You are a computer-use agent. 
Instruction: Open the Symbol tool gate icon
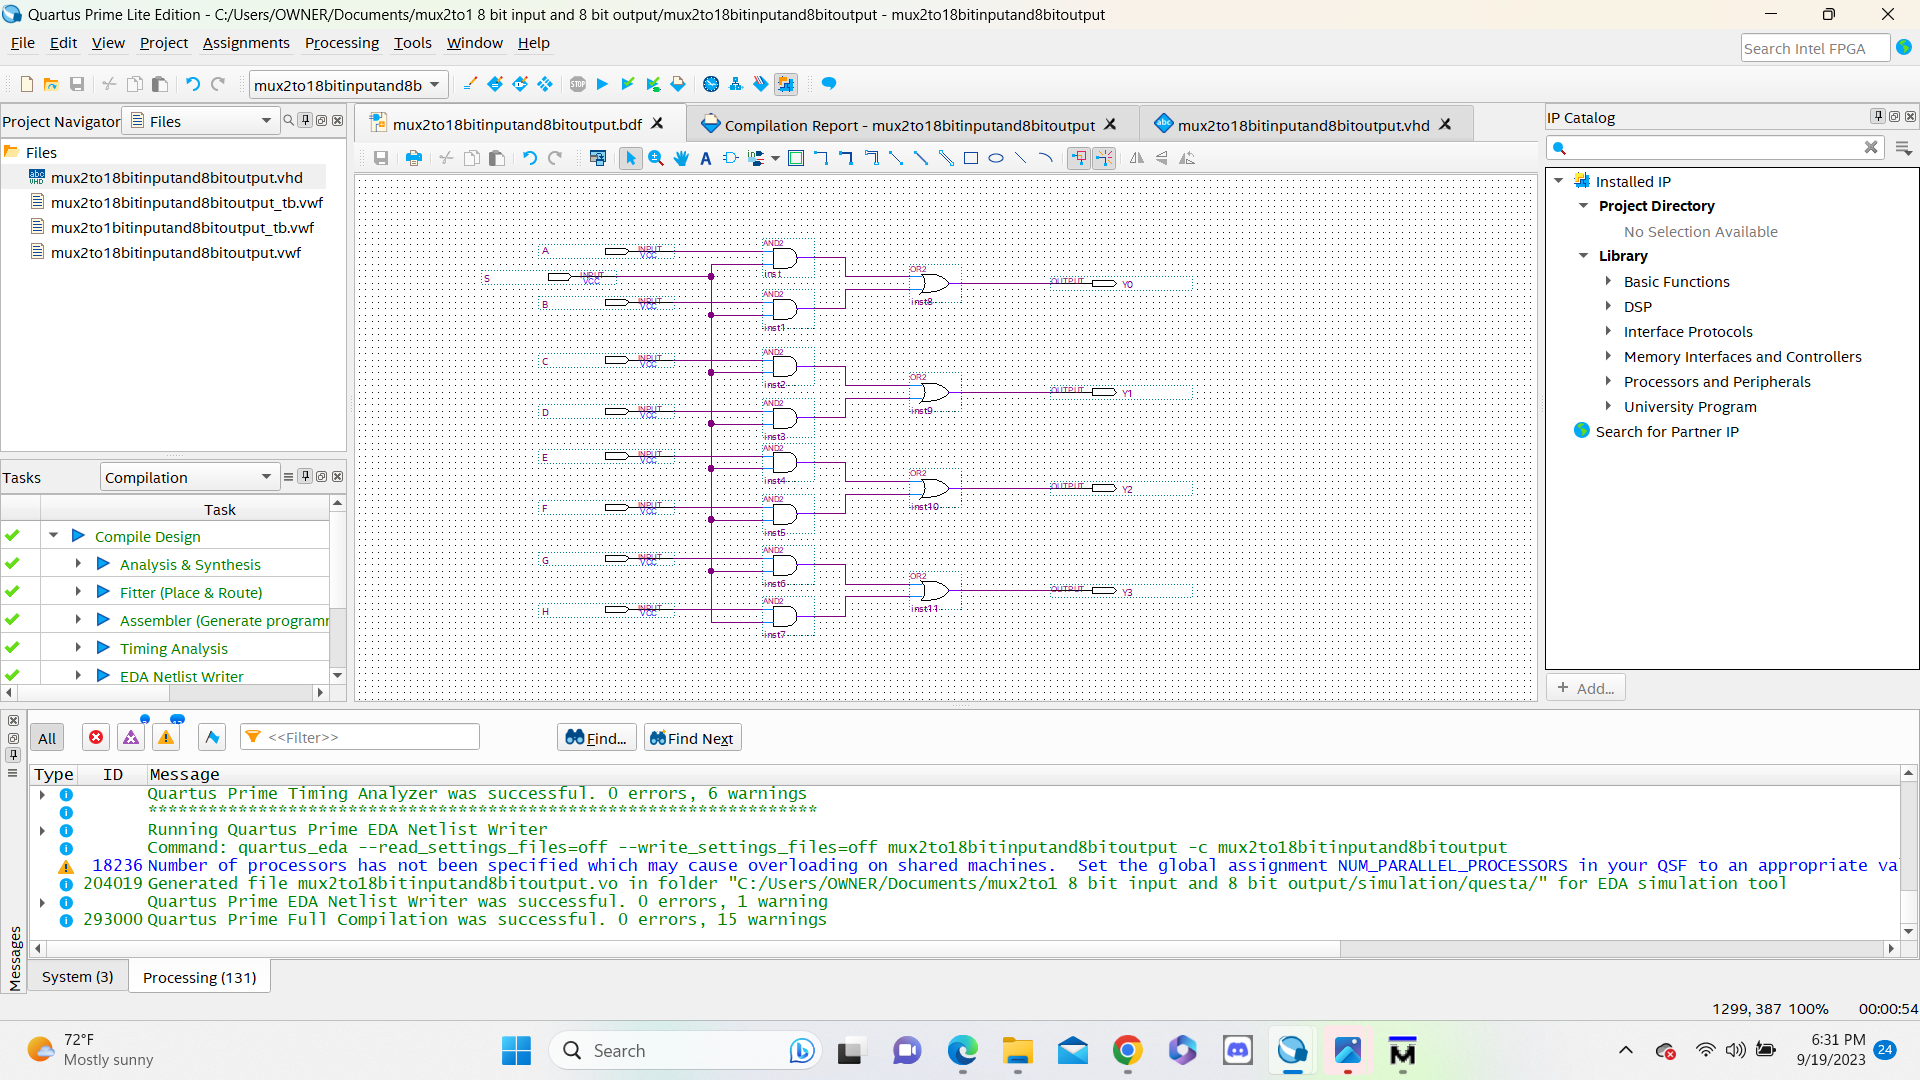point(730,158)
